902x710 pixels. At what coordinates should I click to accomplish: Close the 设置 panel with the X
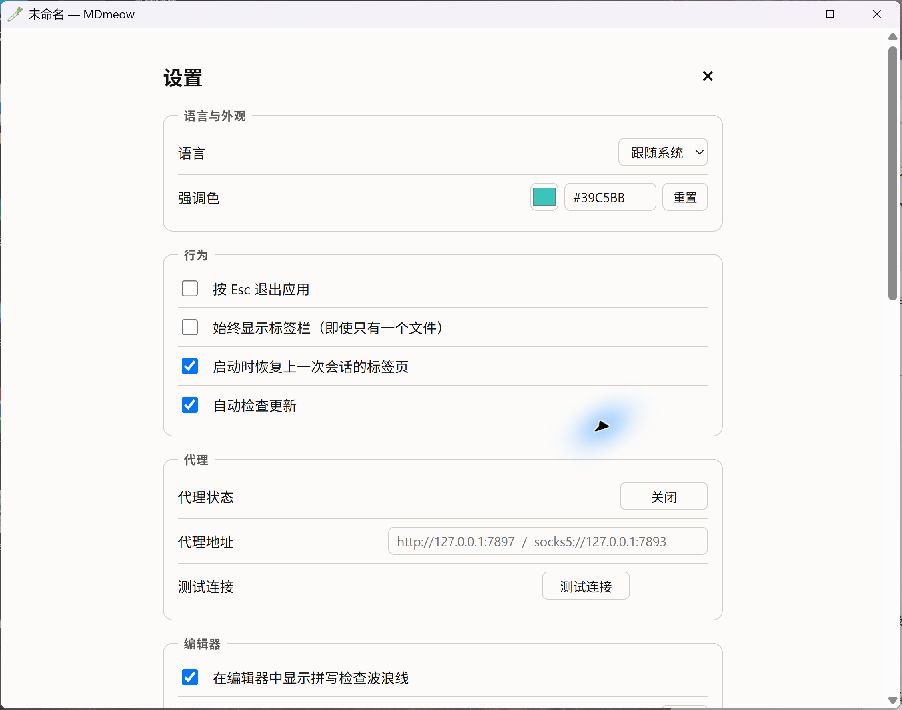pyautogui.click(x=708, y=76)
